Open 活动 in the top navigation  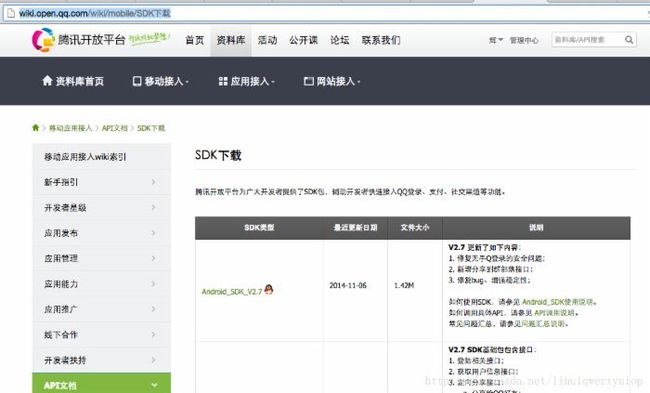[x=267, y=40]
